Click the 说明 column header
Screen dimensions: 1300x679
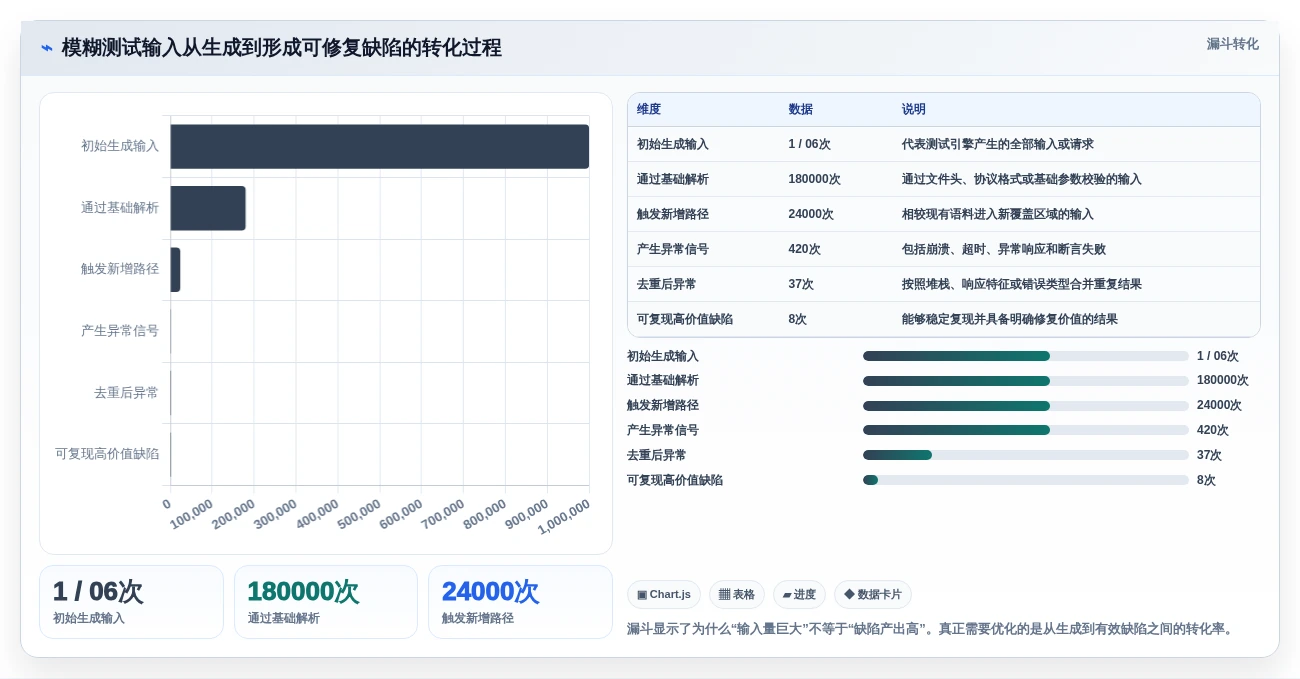(x=914, y=110)
